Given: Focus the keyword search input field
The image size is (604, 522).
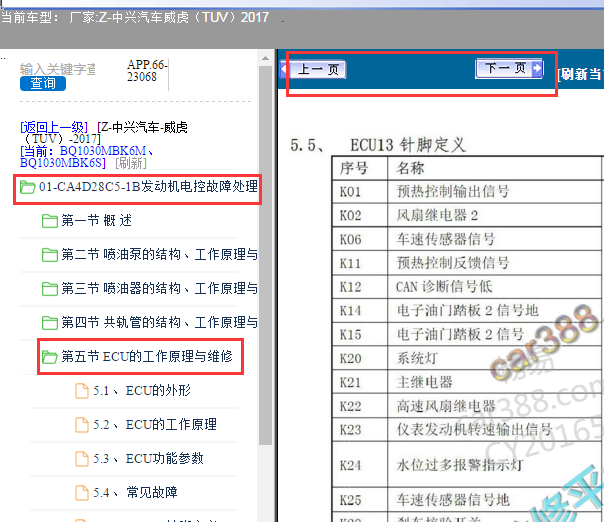Looking at the screenshot, I should (58, 69).
